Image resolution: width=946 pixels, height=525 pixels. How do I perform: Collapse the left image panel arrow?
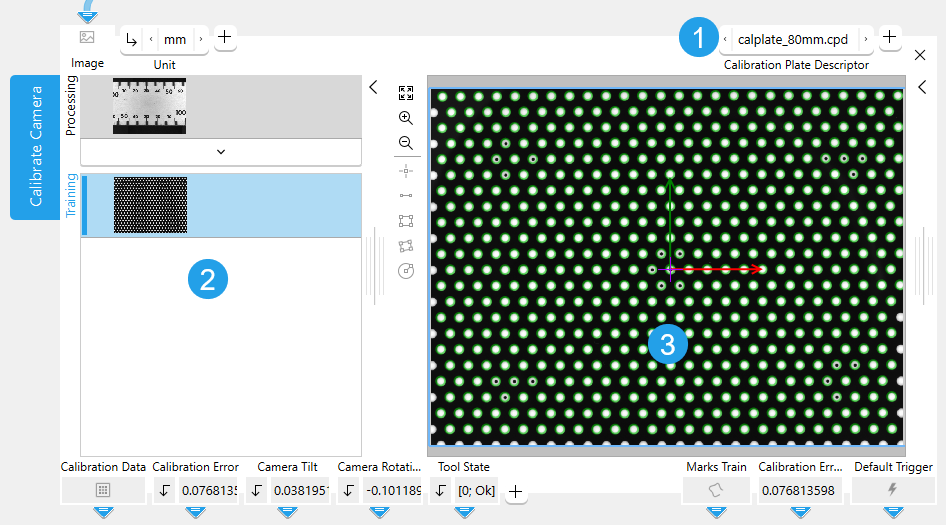coord(373,87)
